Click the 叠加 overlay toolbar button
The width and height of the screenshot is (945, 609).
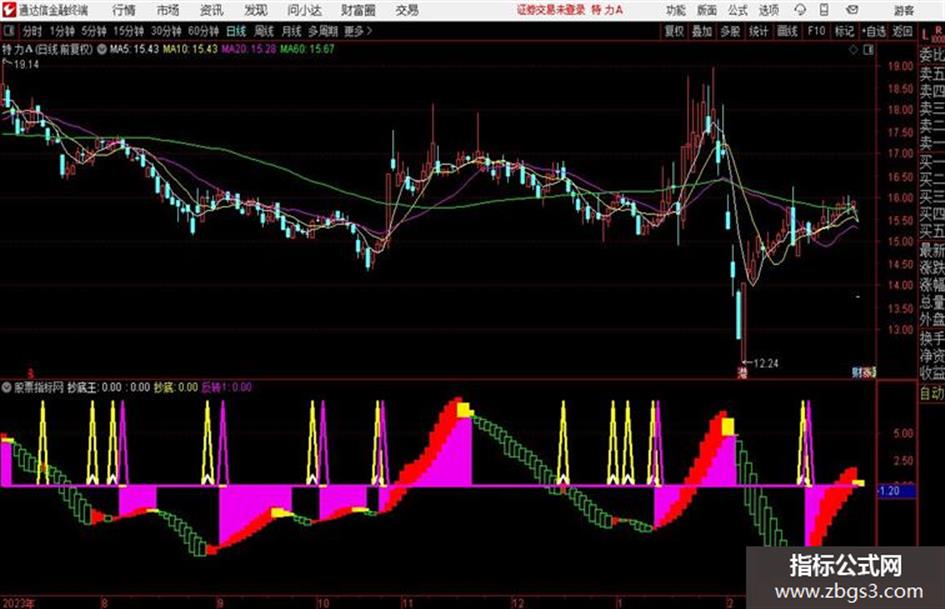click(702, 31)
